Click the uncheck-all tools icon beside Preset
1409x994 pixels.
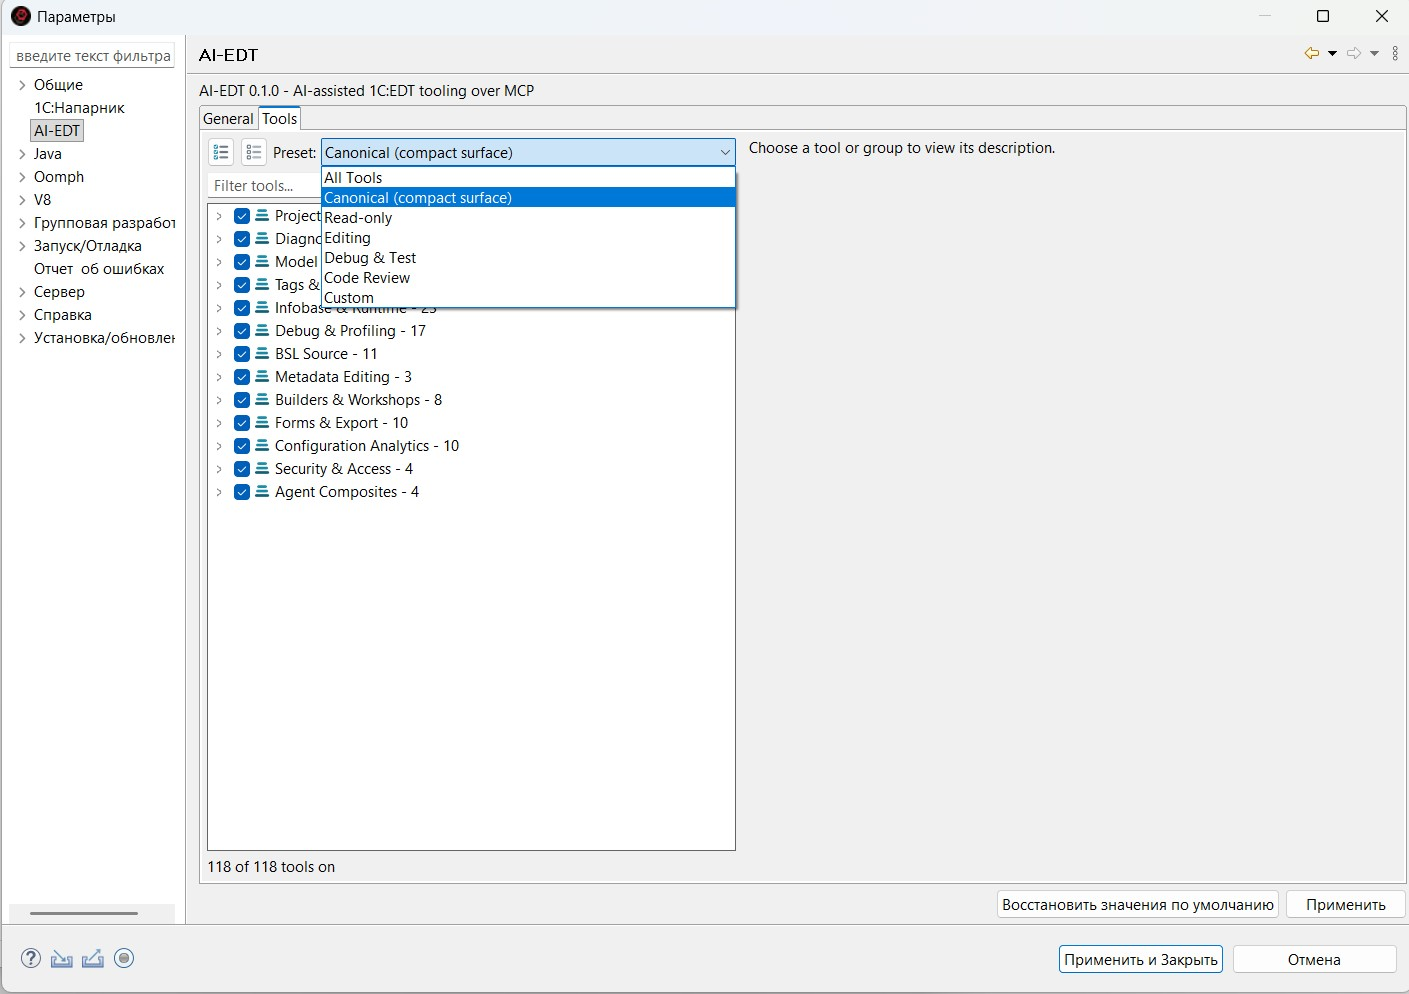[254, 152]
